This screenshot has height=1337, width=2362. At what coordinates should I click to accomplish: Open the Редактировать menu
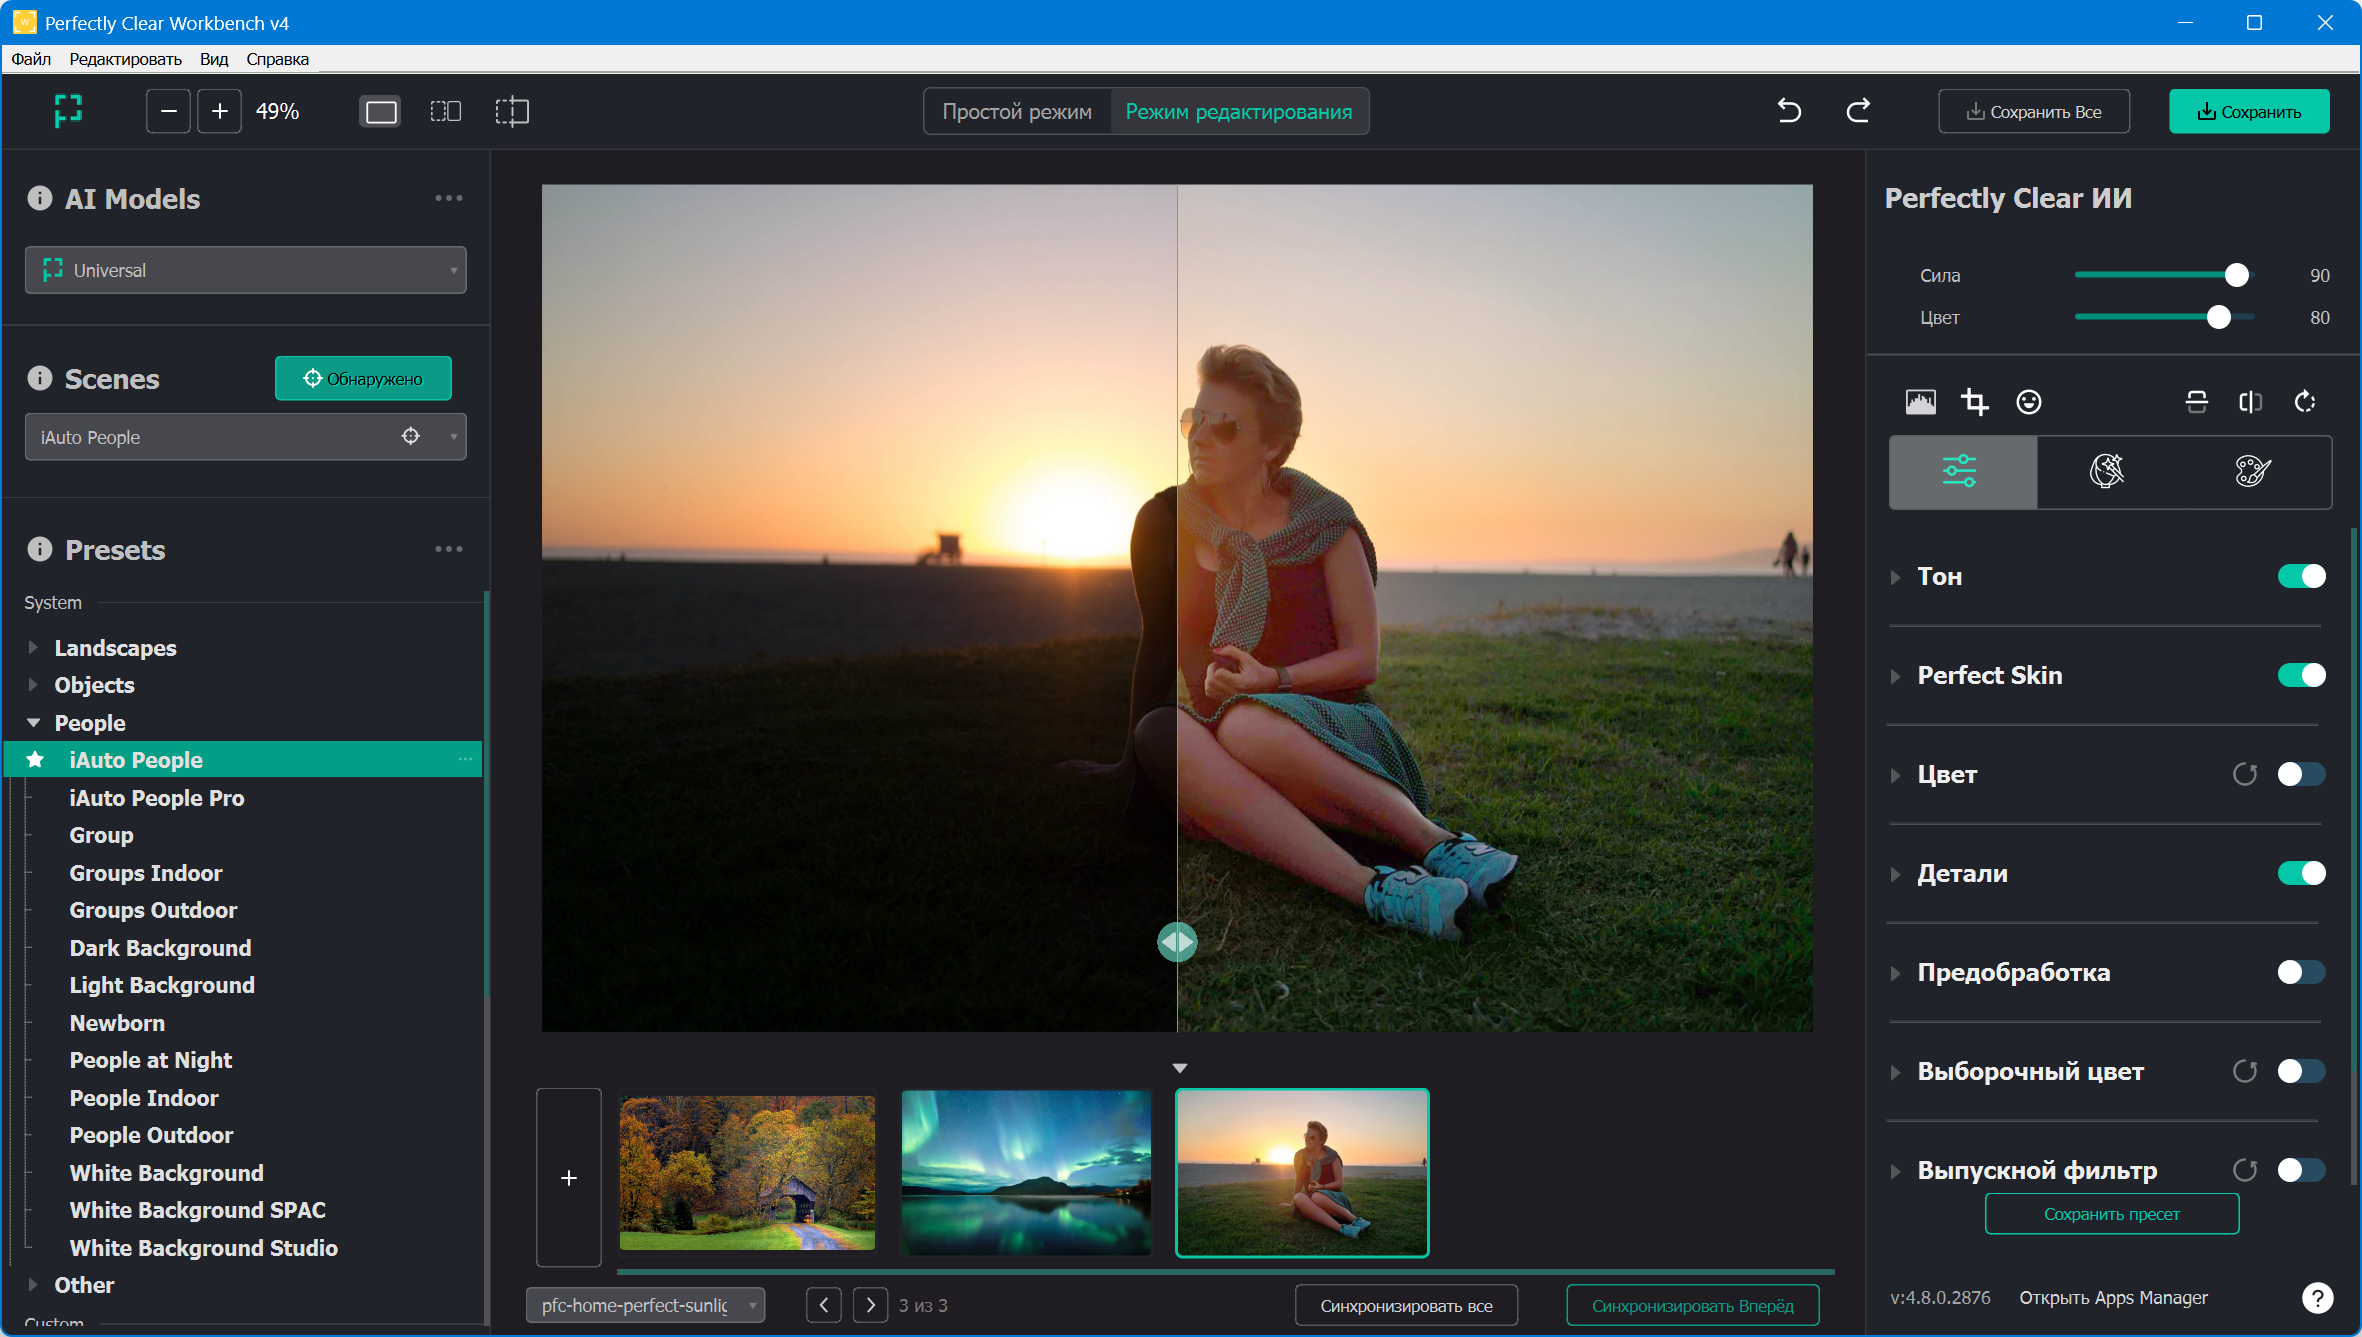125,59
